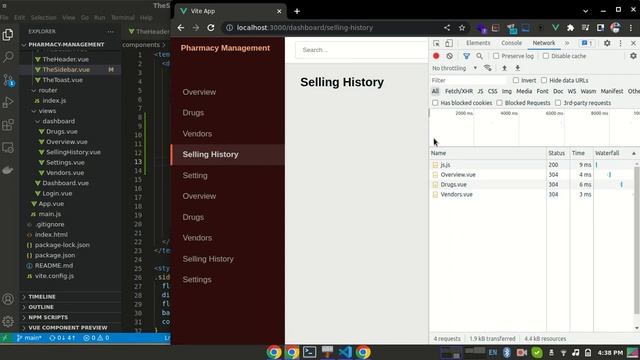Switch to the Elements tab

tap(478, 43)
